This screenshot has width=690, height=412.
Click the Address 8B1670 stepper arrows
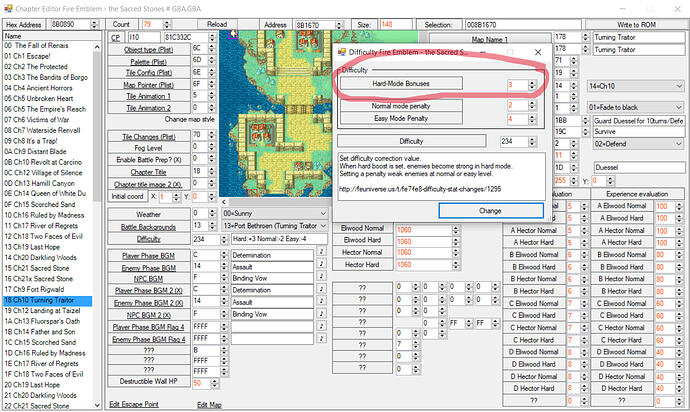tap(339, 25)
